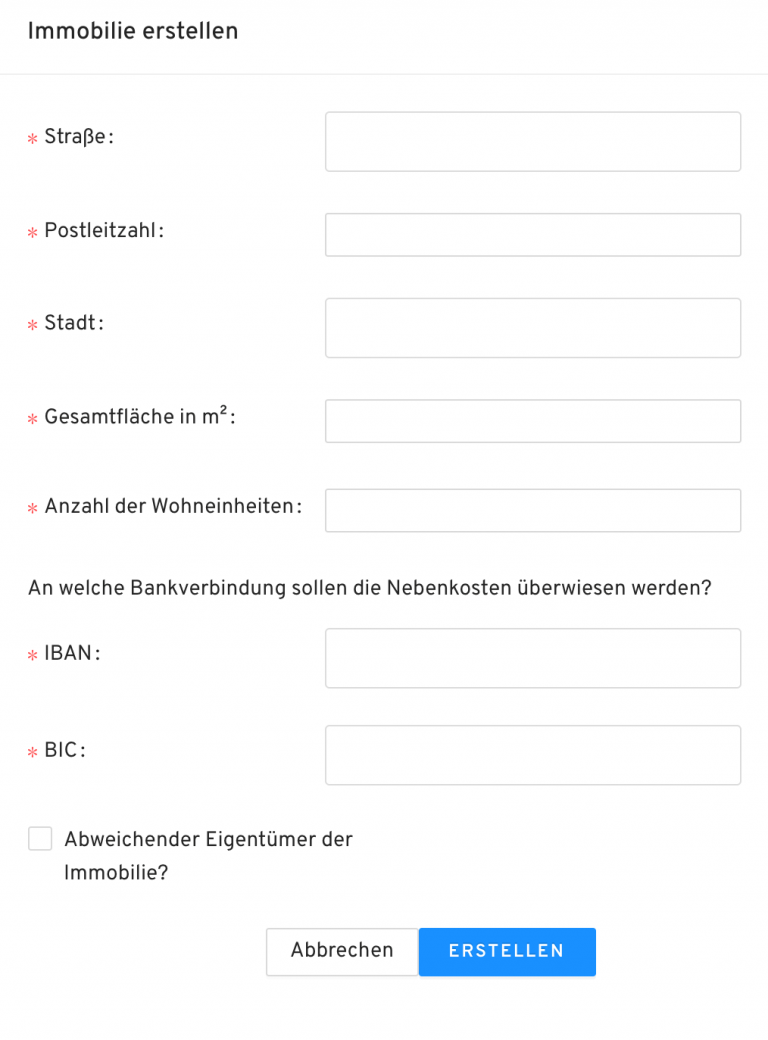Click the Anzahl der Wohneinheiten label
This screenshot has height=1040, width=768.
click(172, 506)
